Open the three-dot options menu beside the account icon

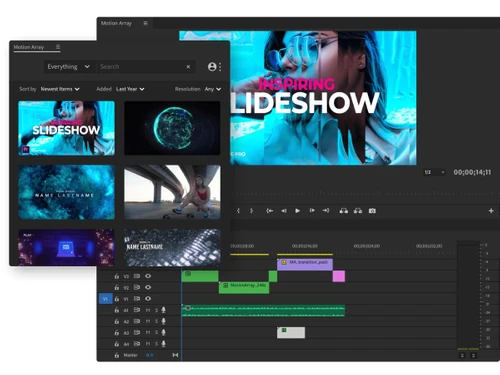[220, 67]
